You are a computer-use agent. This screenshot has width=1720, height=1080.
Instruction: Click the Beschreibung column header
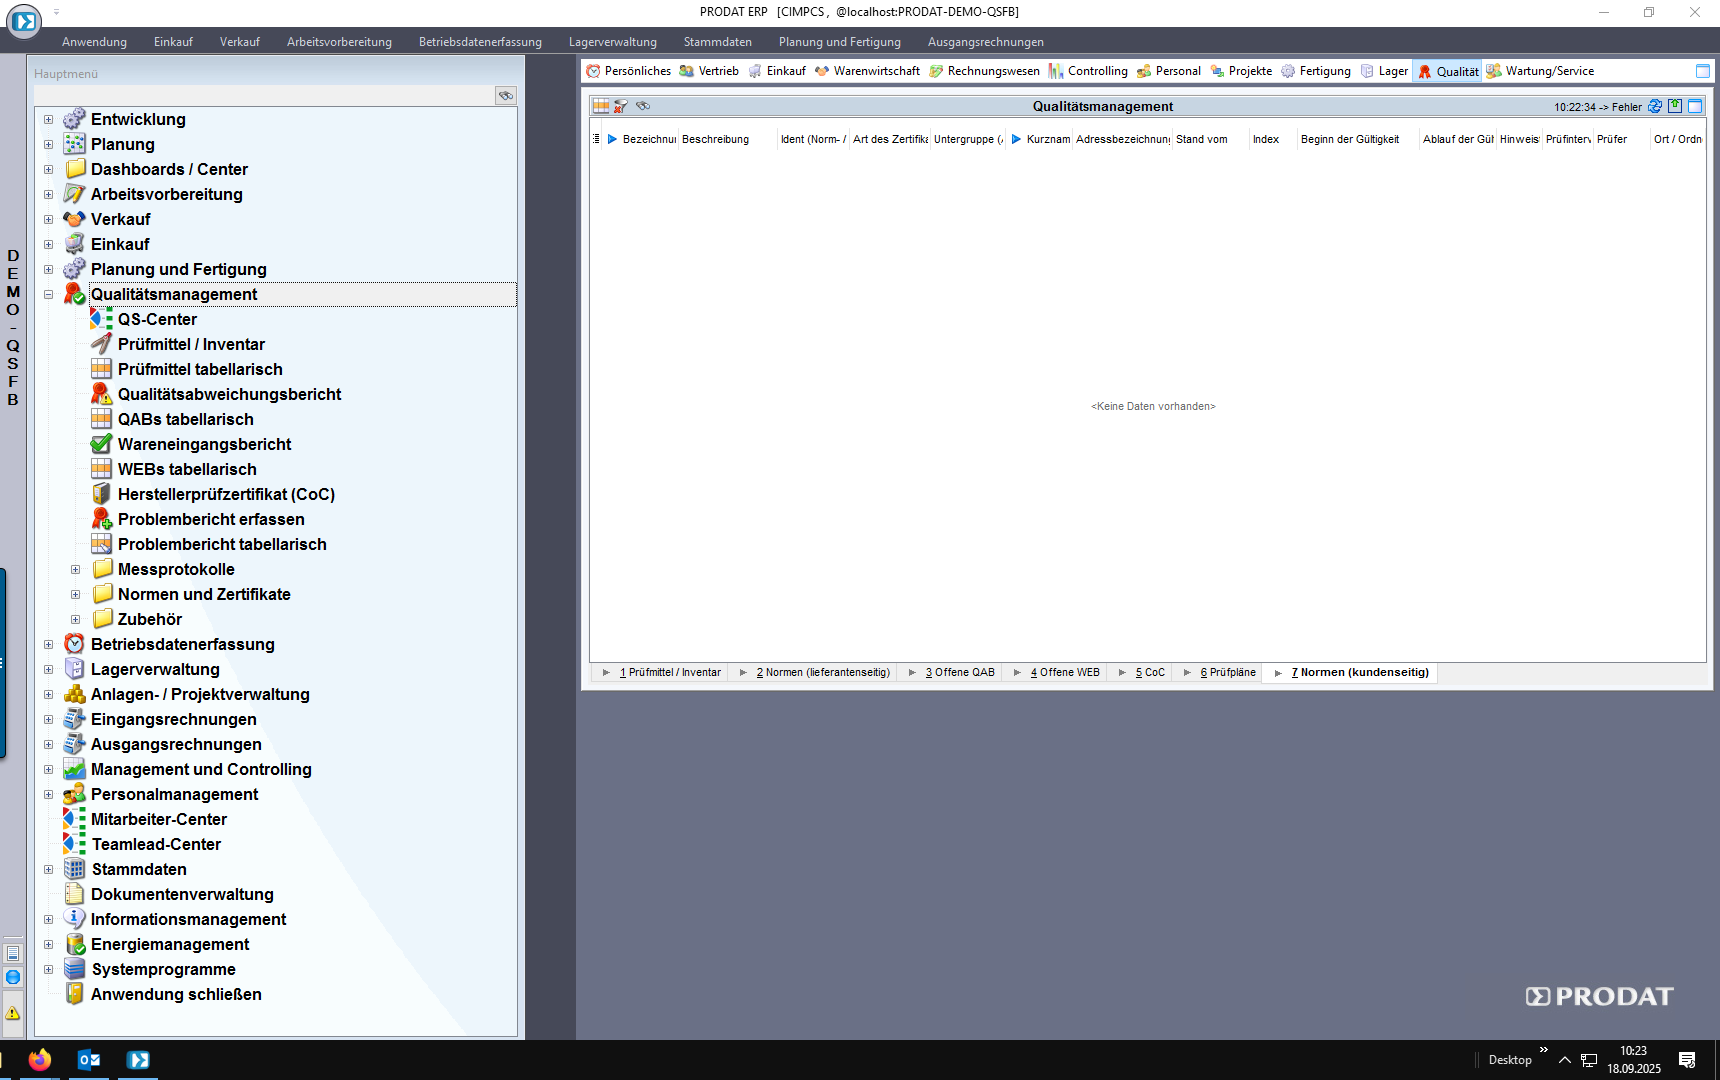coord(715,139)
